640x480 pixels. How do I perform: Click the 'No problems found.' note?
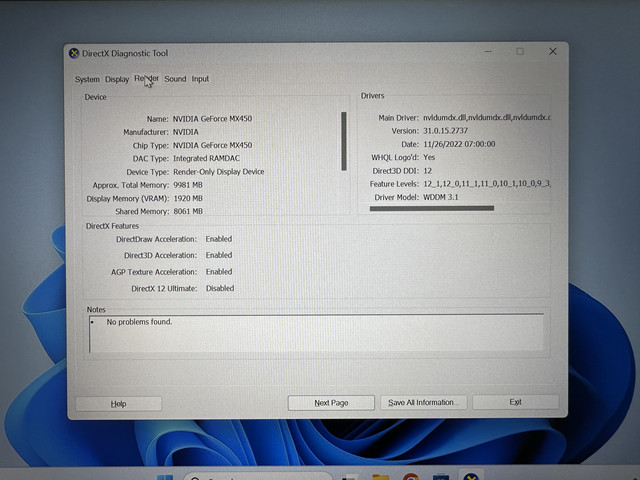pos(139,322)
